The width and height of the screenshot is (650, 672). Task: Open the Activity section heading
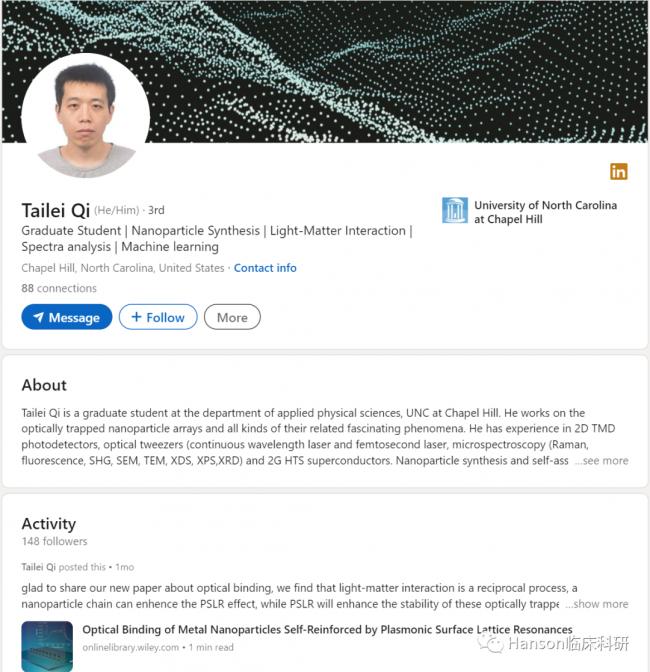coord(49,523)
